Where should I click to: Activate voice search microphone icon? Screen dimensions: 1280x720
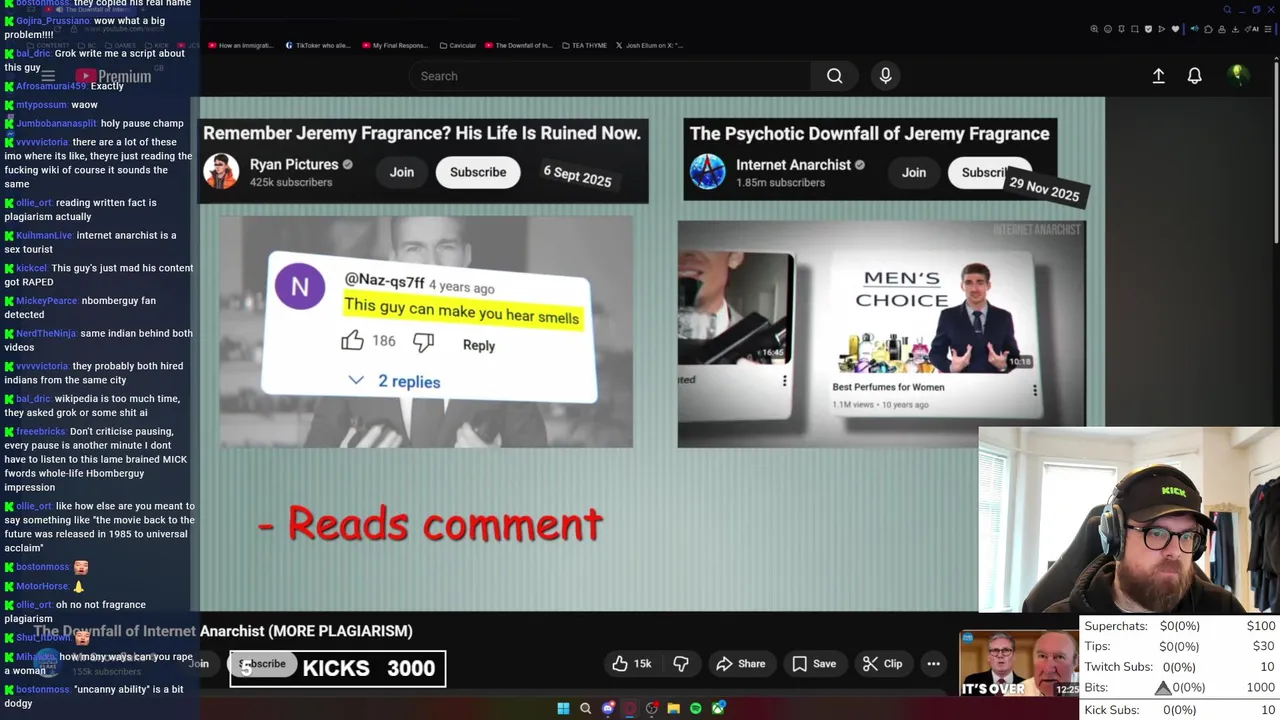885,76
